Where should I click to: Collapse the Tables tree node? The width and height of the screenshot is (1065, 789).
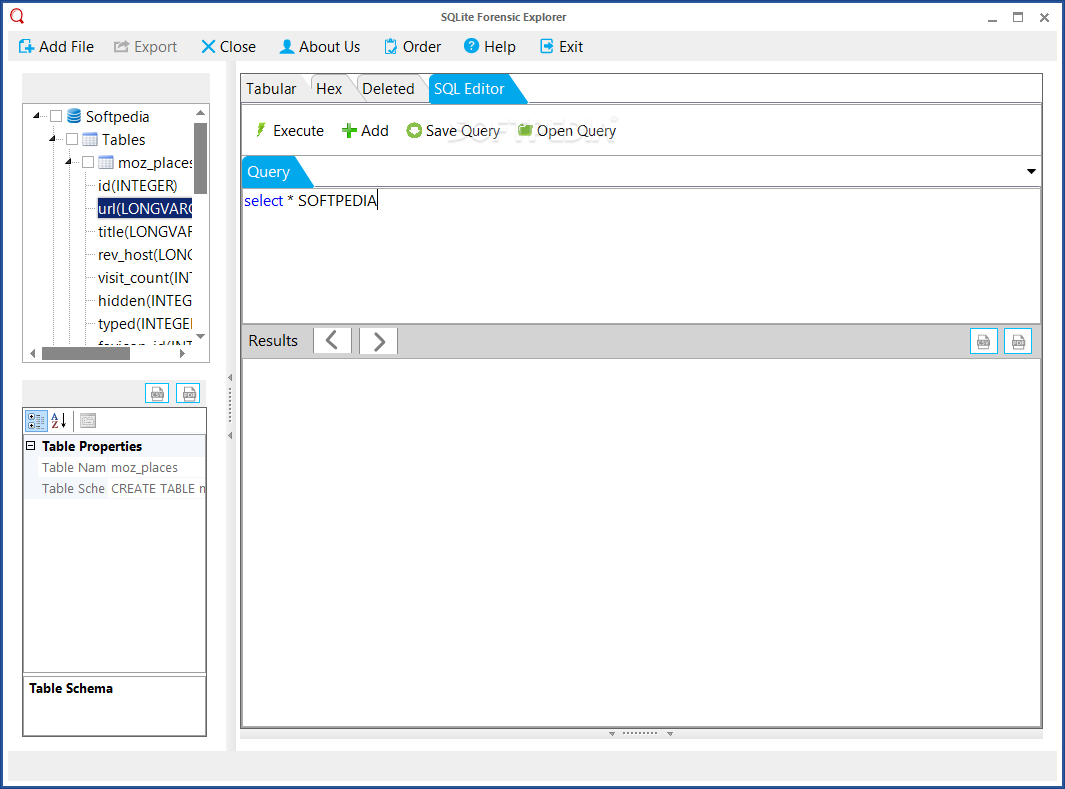coord(52,139)
